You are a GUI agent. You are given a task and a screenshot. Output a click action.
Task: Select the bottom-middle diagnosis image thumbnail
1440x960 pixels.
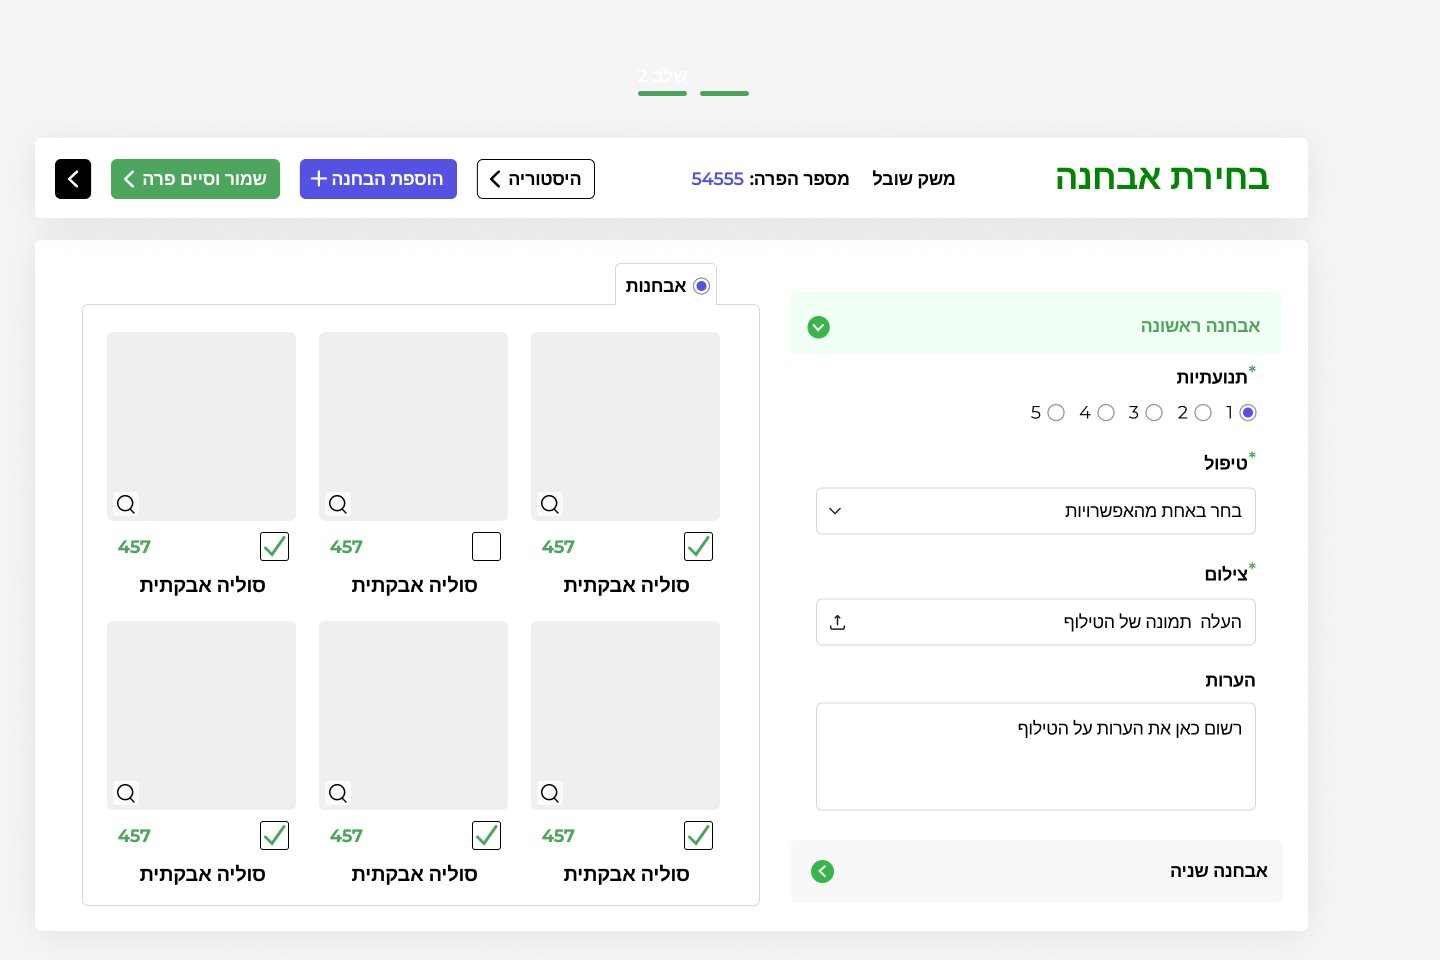point(413,715)
